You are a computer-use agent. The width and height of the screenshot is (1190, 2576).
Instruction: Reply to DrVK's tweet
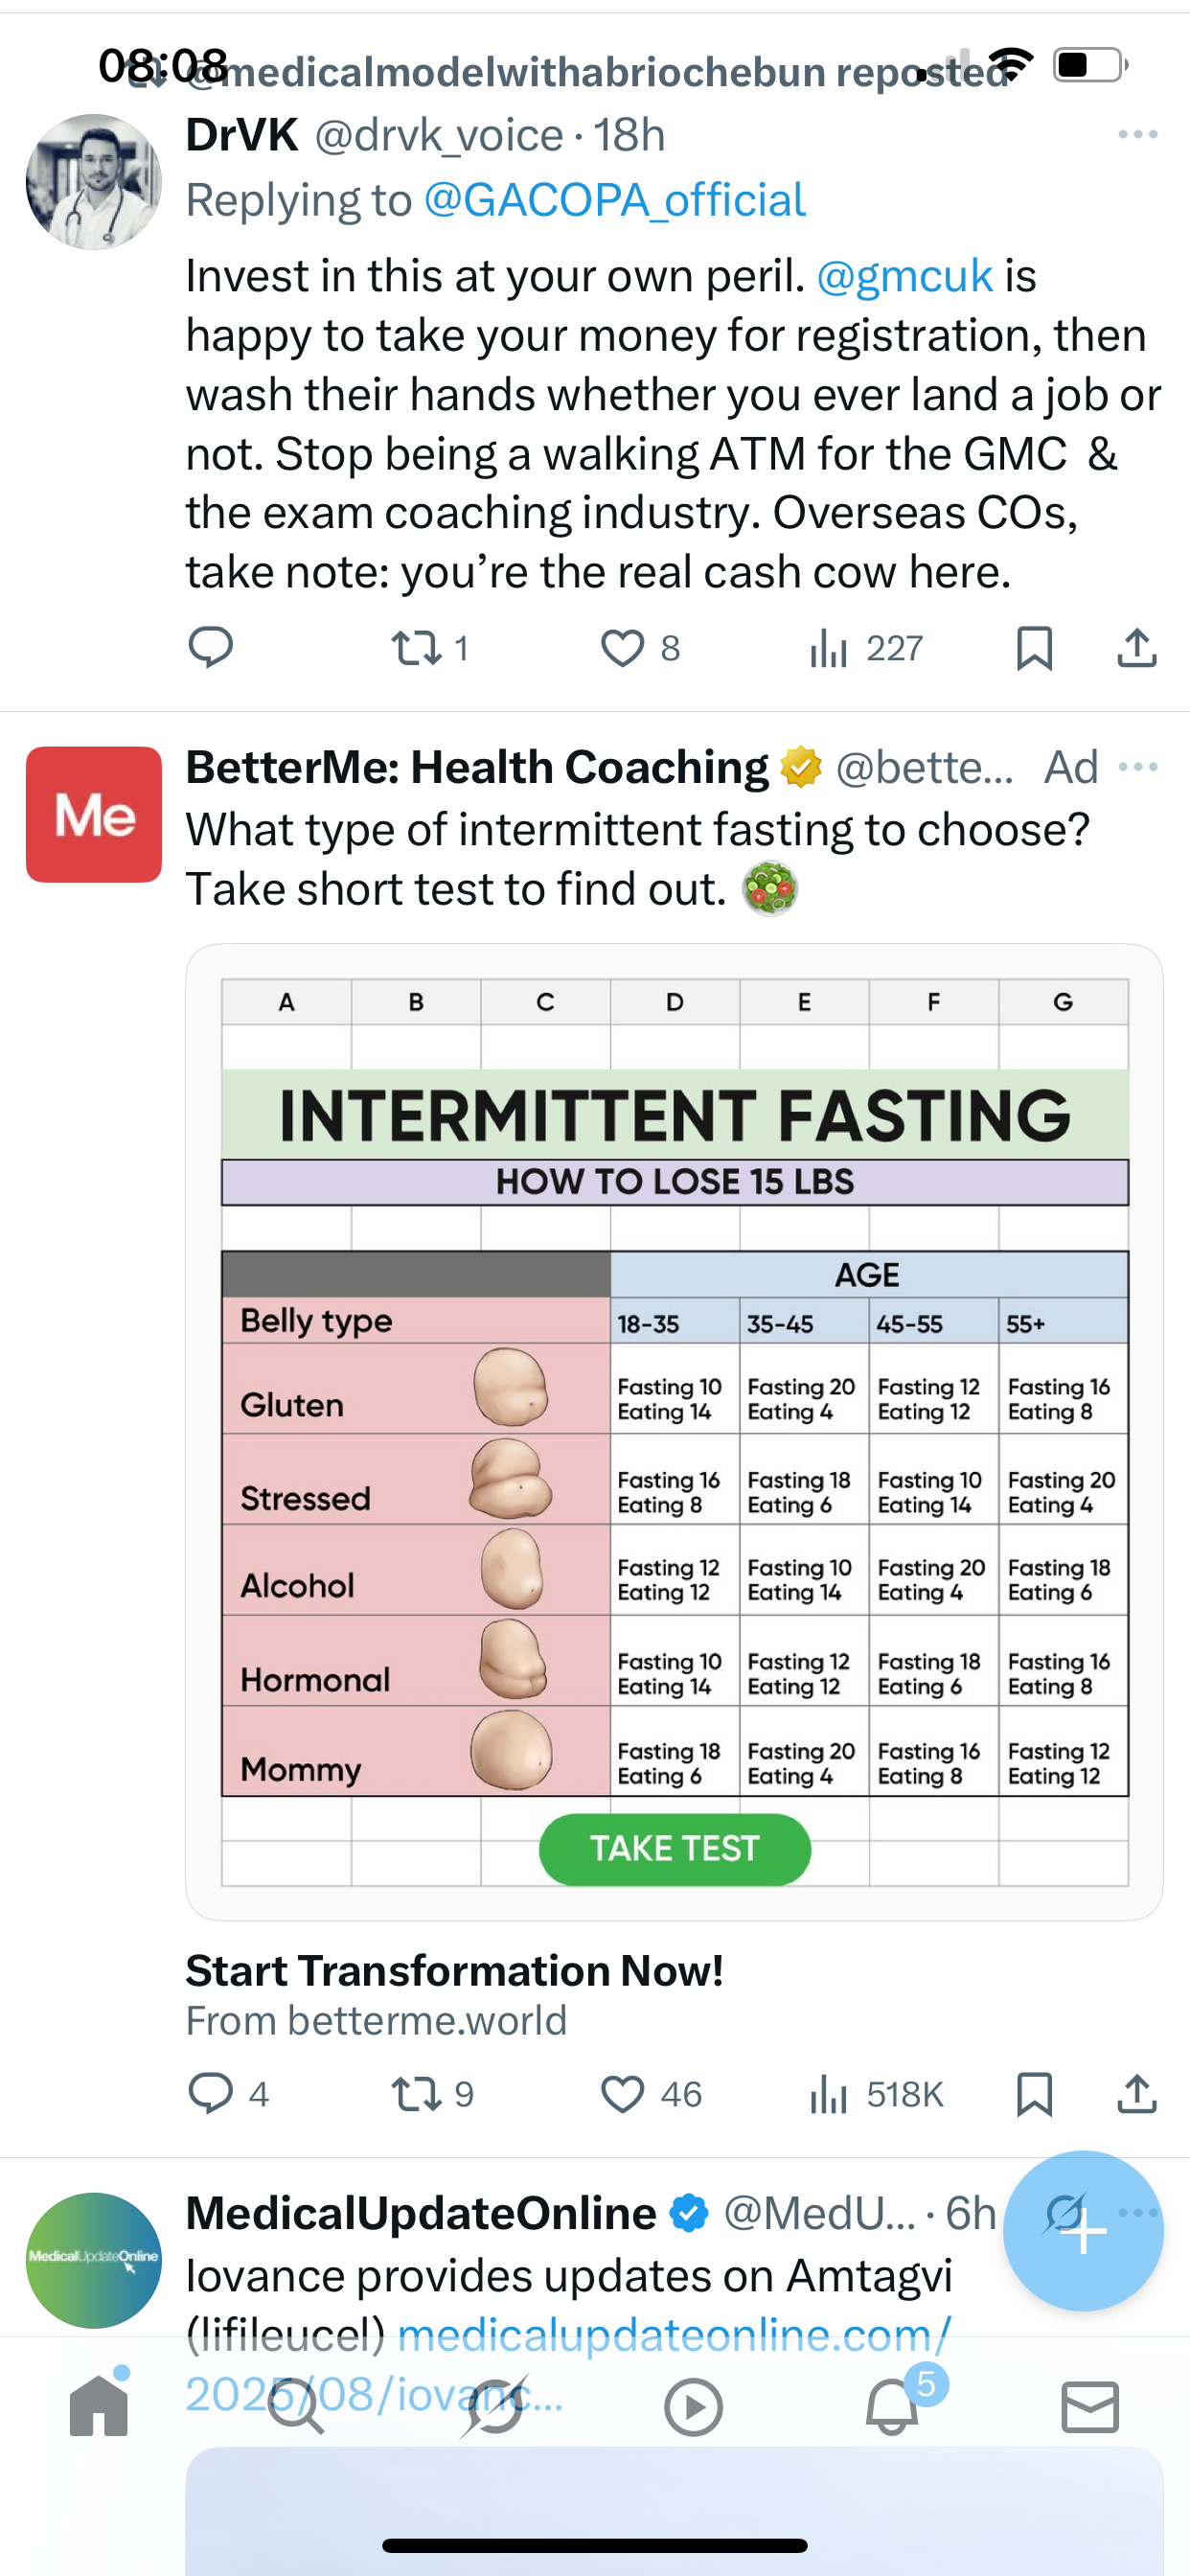pos(210,648)
